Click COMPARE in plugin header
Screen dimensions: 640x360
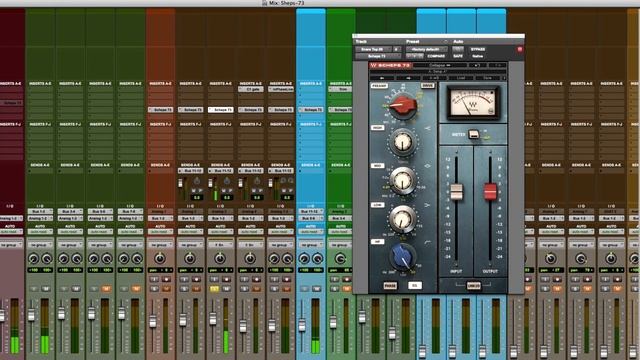pyautogui.click(x=436, y=56)
